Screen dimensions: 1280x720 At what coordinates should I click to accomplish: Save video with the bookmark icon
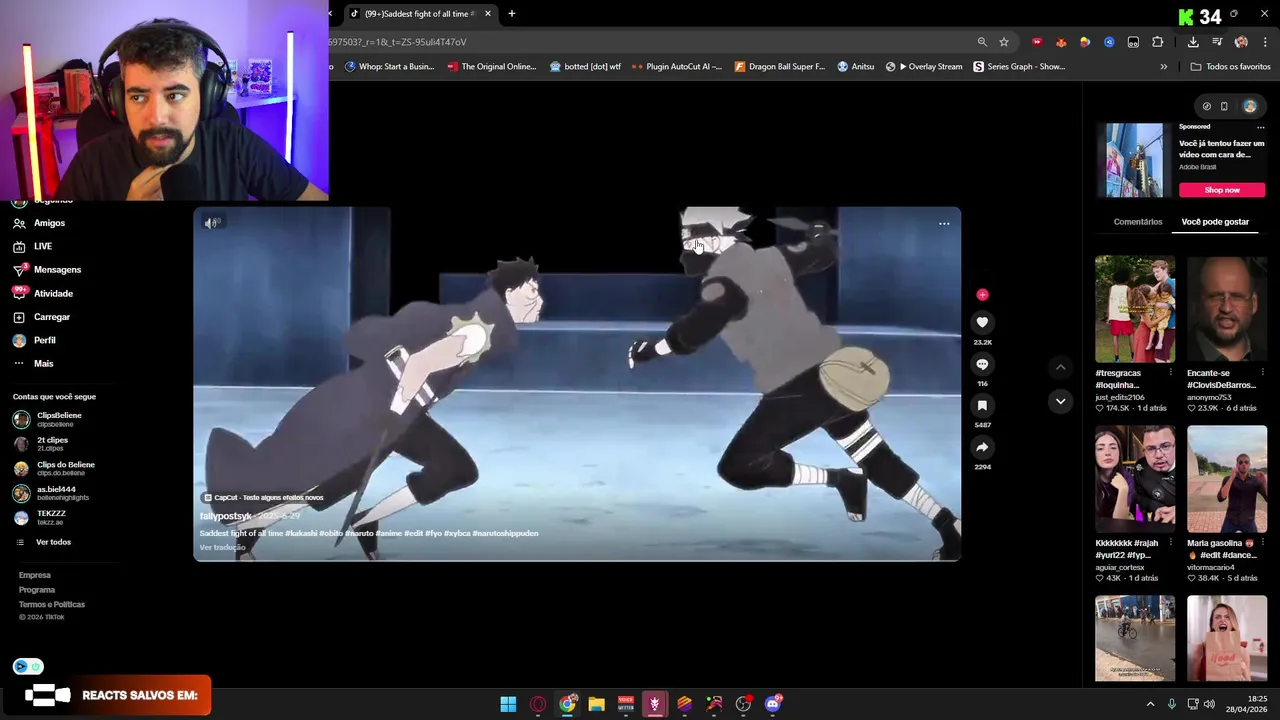(982, 405)
